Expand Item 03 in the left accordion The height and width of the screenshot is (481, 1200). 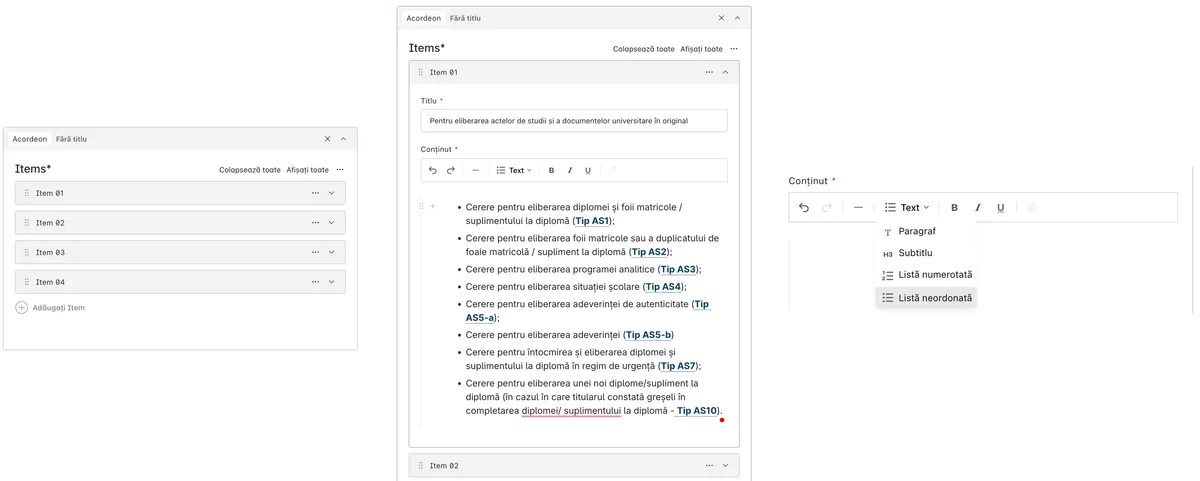[331, 252]
